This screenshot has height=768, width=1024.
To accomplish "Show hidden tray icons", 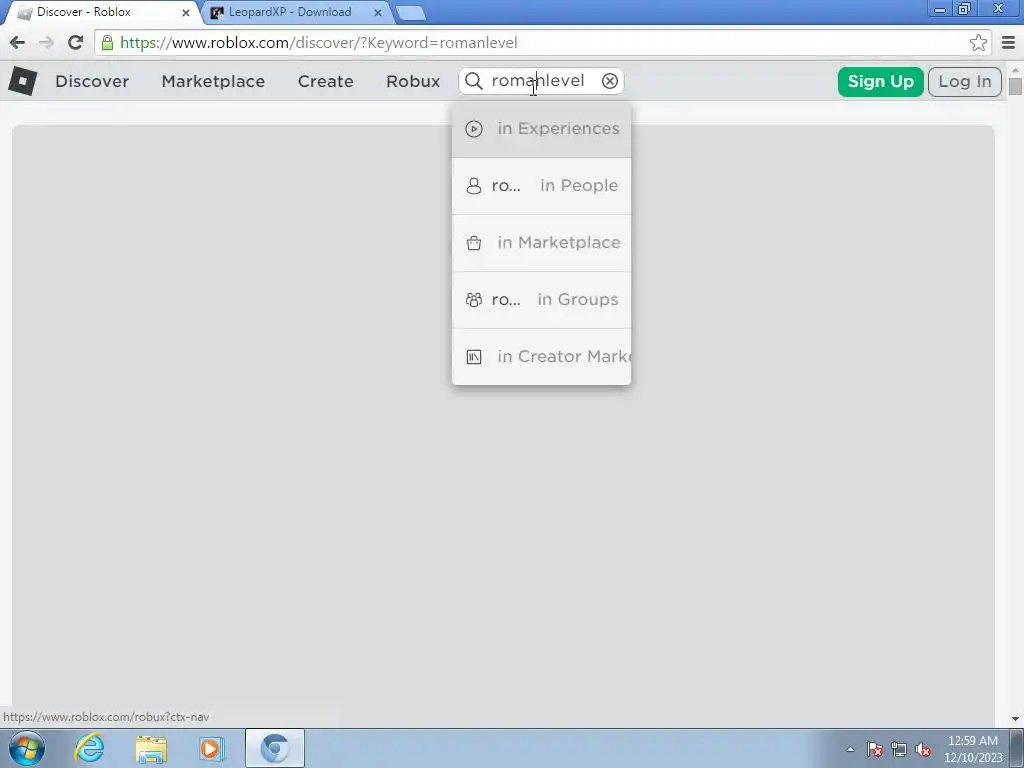I will [850, 749].
